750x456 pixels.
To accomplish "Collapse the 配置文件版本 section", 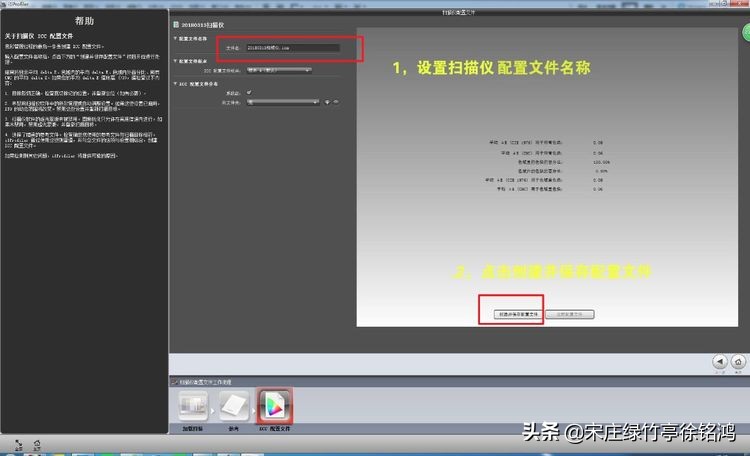I will click(175, 61).
